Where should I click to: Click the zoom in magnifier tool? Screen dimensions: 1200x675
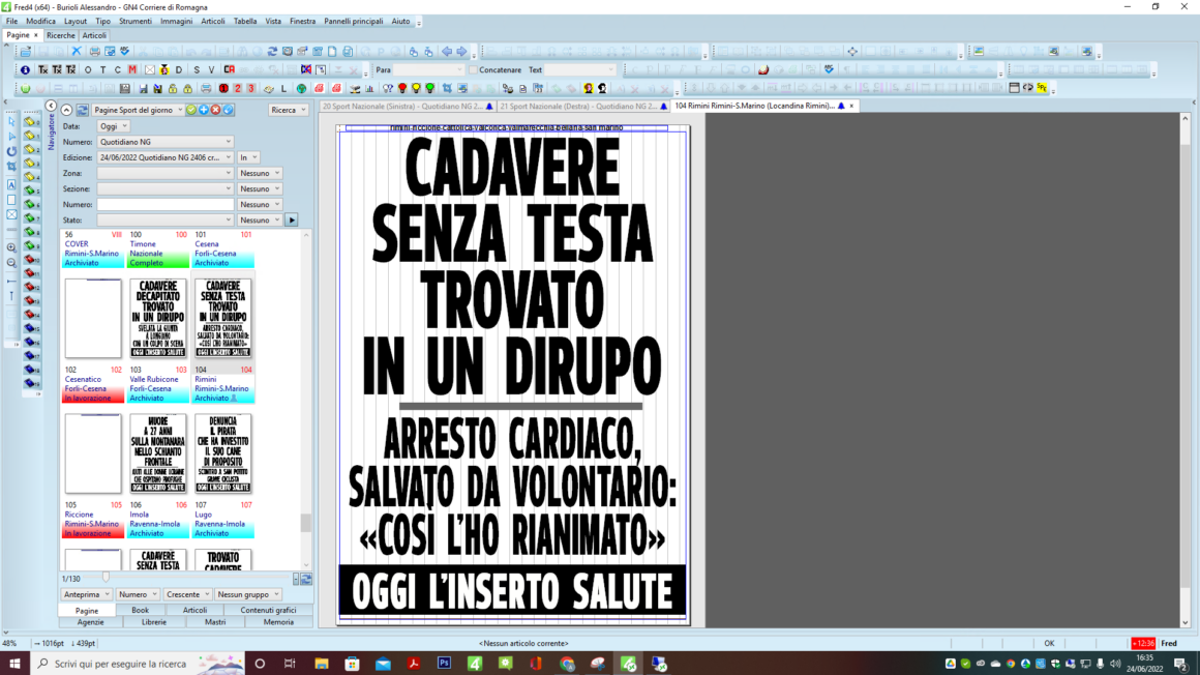coord(11,247)
